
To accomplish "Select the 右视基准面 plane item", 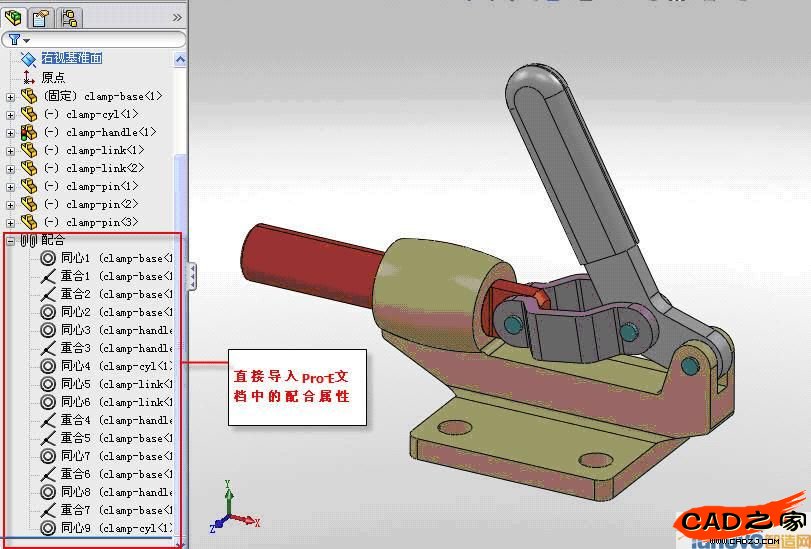I will (72, 59).
